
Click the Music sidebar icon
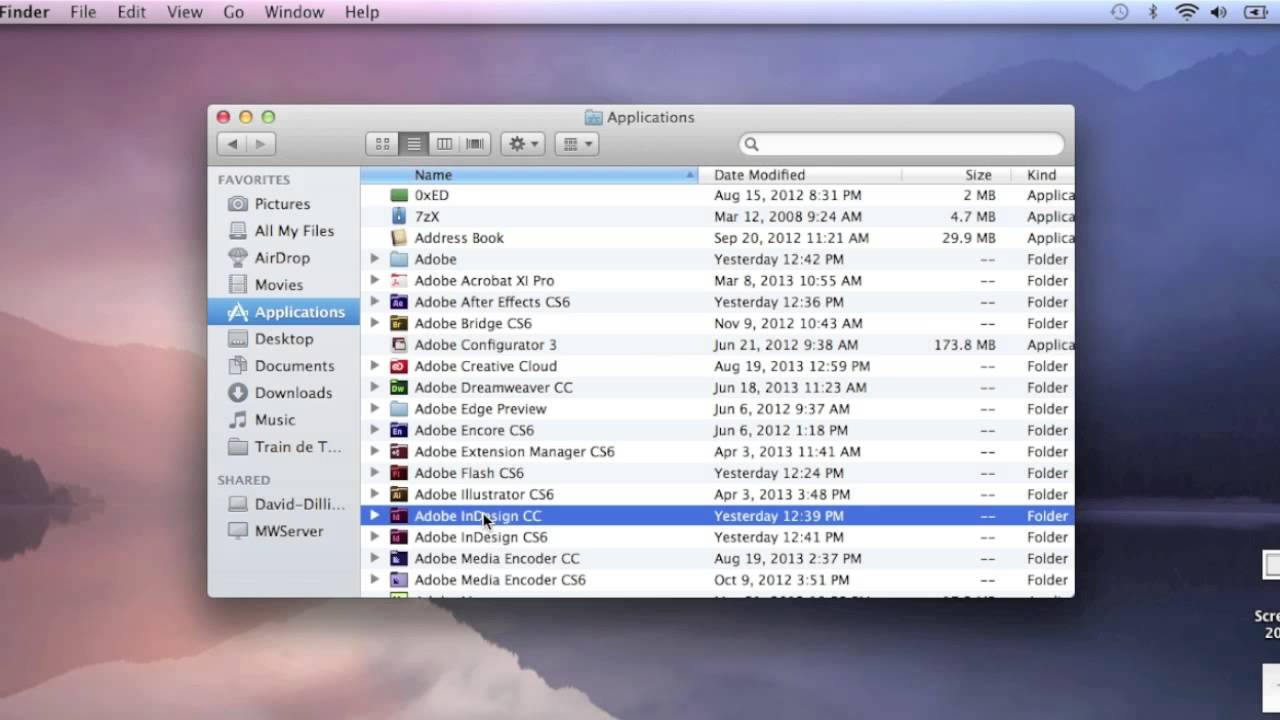[237, 420]
